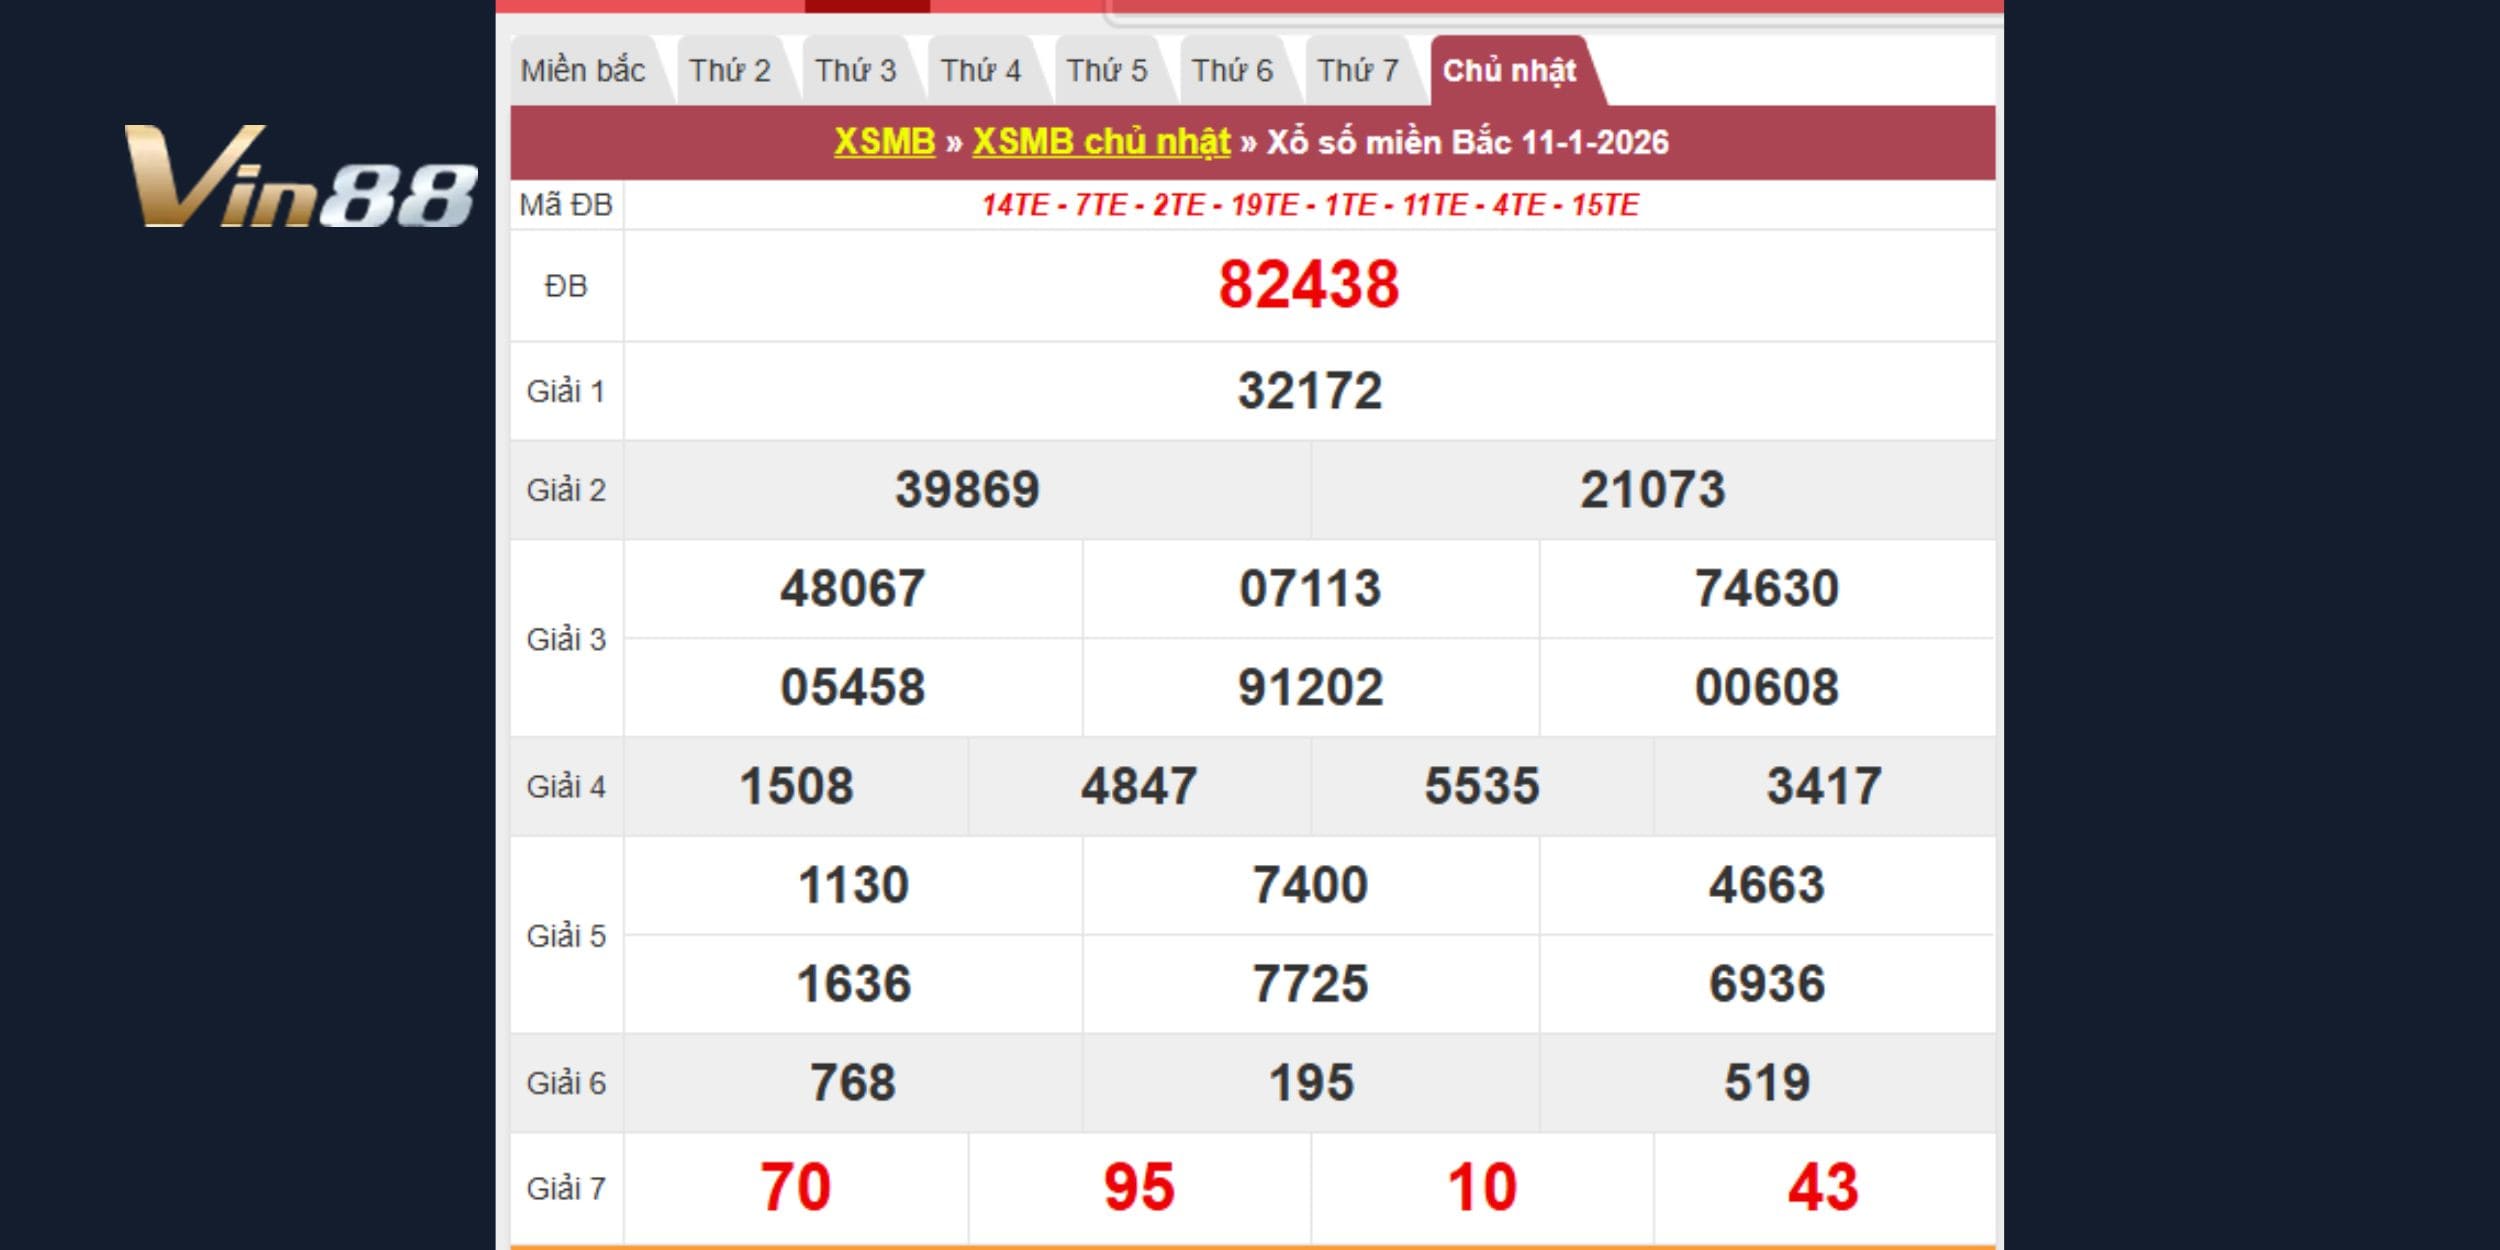This screenshot has width=2500, height=1250.
Task: Click the Vin88 logo
Action: click(x=300, y=177)
